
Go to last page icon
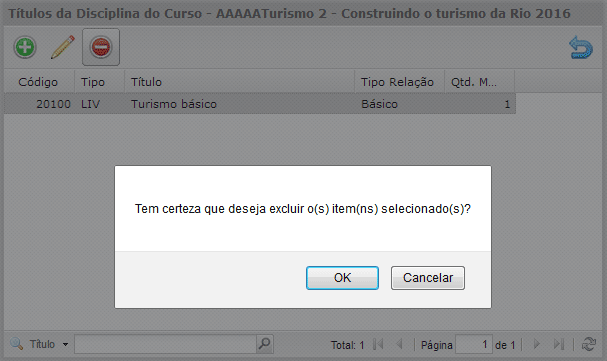click(559, 344)
